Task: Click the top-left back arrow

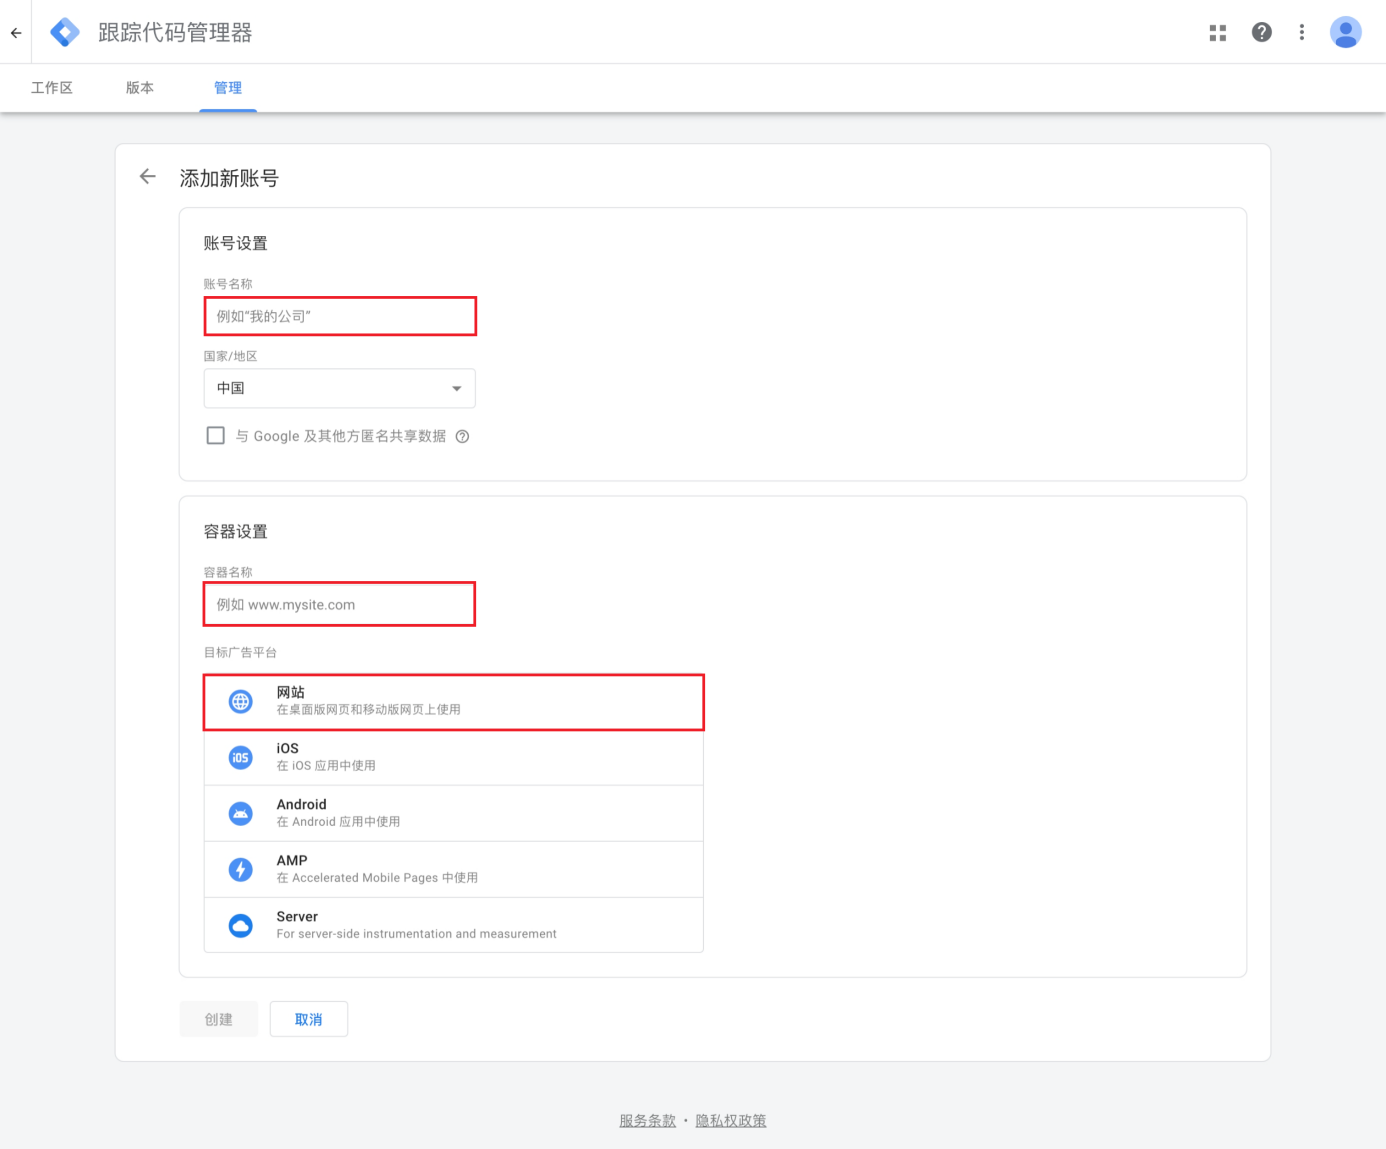Action: [16, 33]
